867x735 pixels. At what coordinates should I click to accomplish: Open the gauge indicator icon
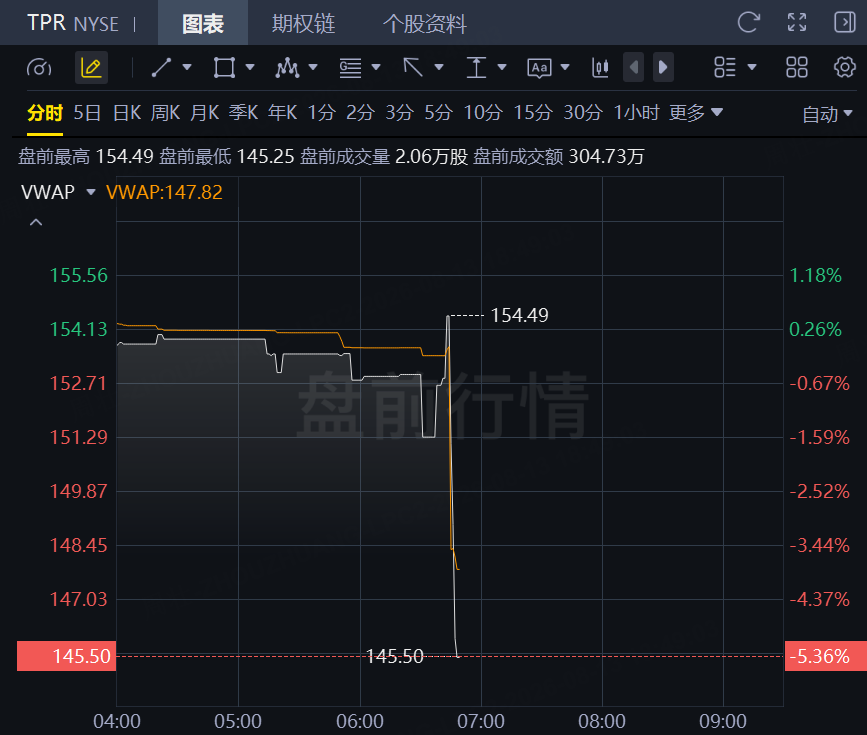[39, 67]
